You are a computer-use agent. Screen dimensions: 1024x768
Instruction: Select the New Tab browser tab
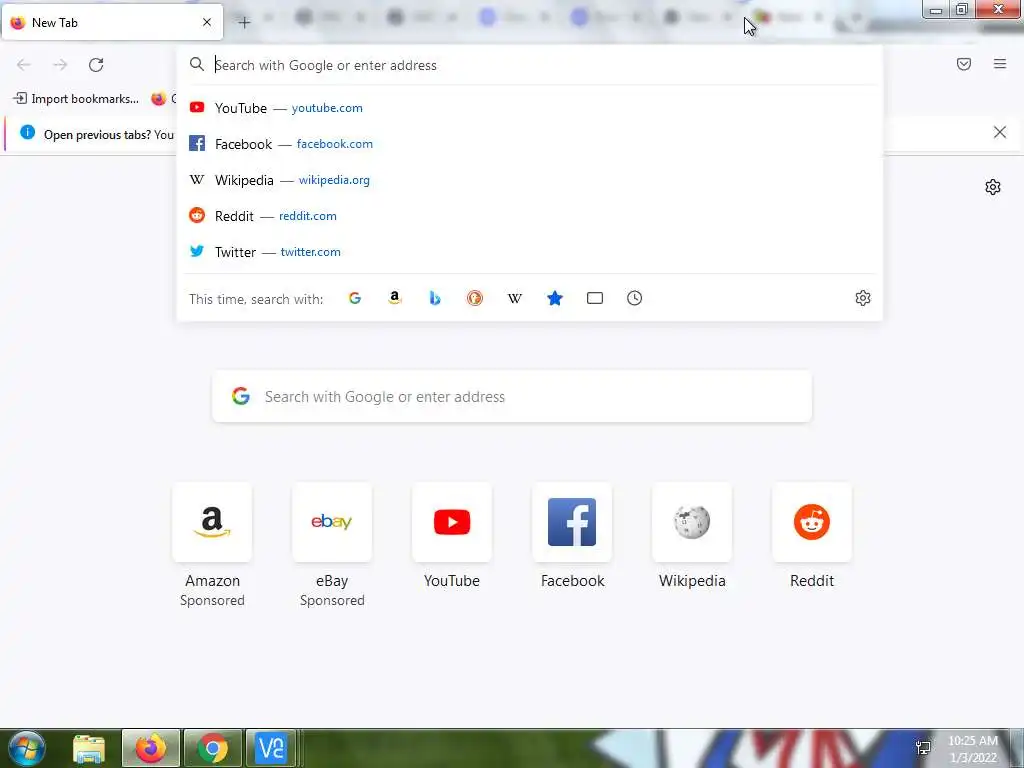point(112,22)
